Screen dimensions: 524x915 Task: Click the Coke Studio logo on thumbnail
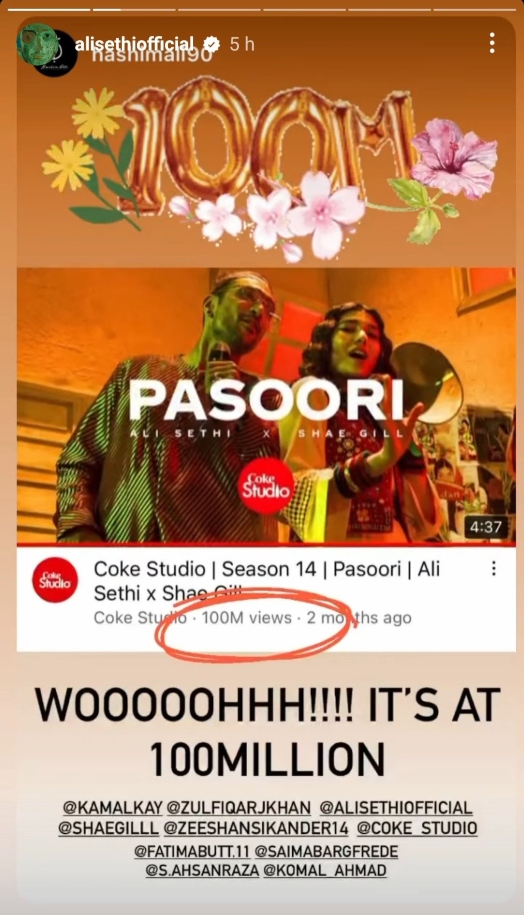coord(266,486)
